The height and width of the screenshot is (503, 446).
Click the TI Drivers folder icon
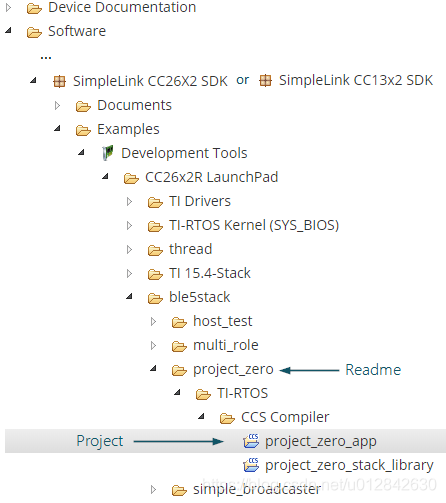click(155, 202)
